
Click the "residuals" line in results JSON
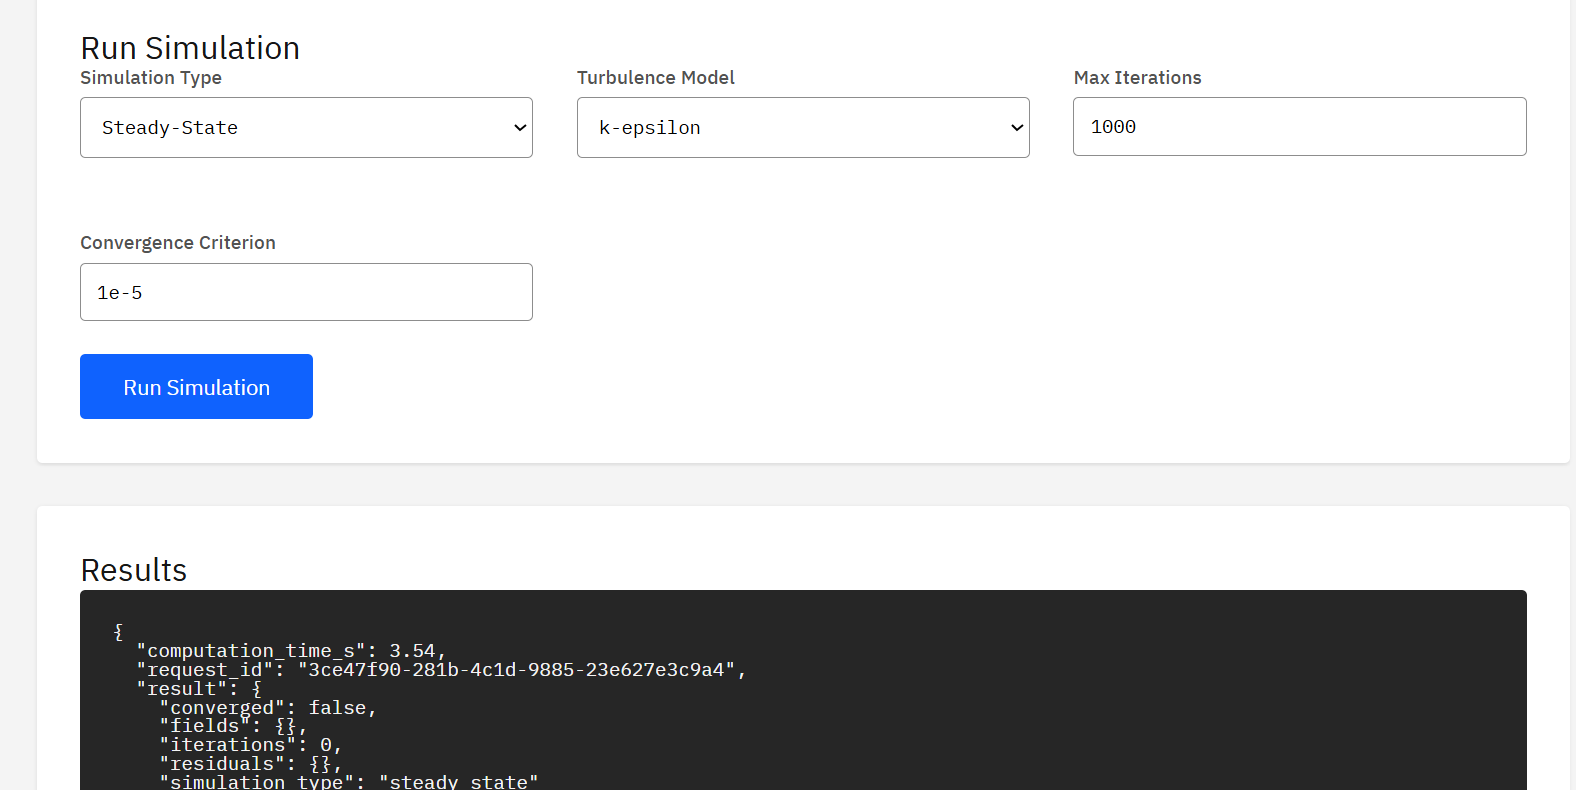[x=250, y=764]
